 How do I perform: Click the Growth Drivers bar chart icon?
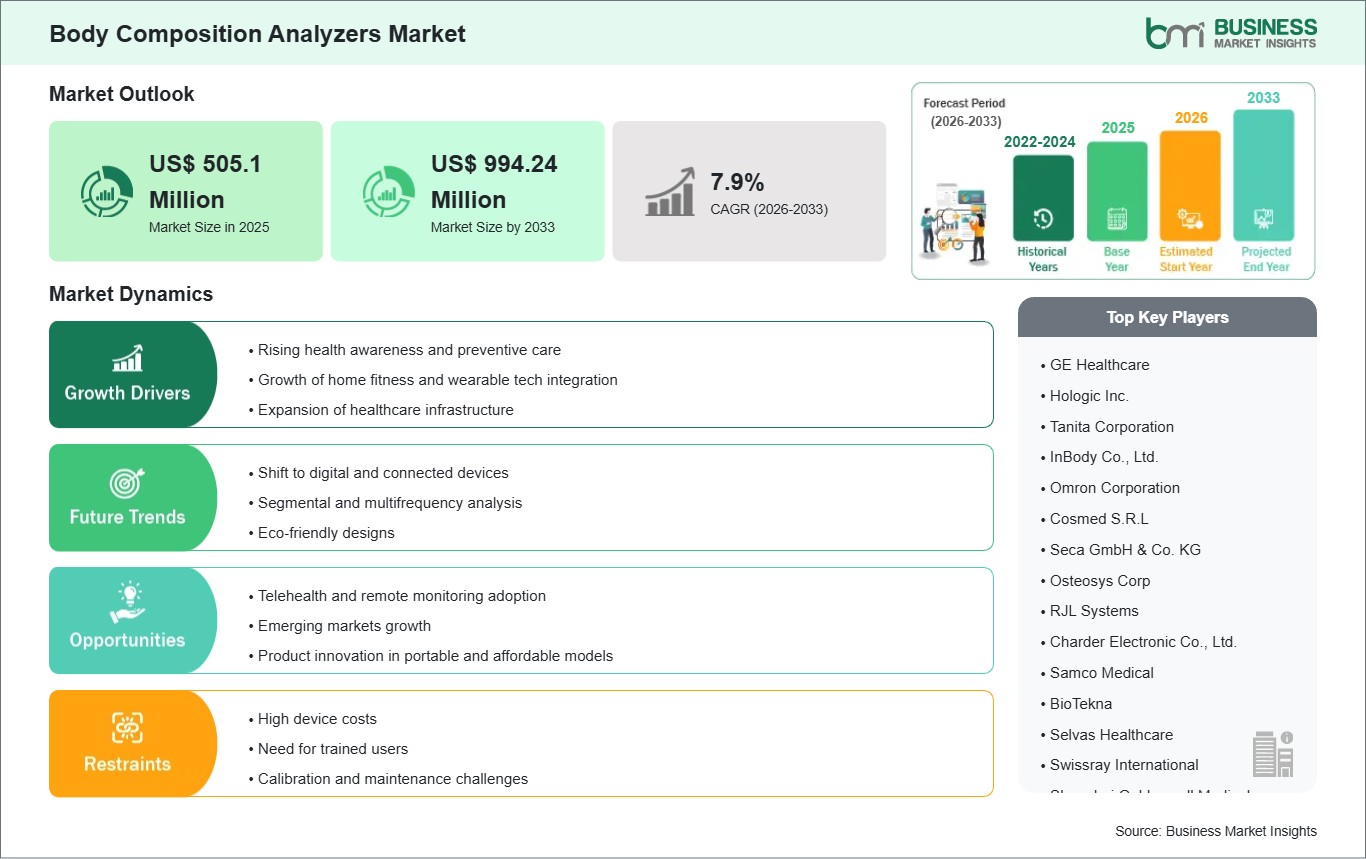pyautogui.click(x=127, y=358)
